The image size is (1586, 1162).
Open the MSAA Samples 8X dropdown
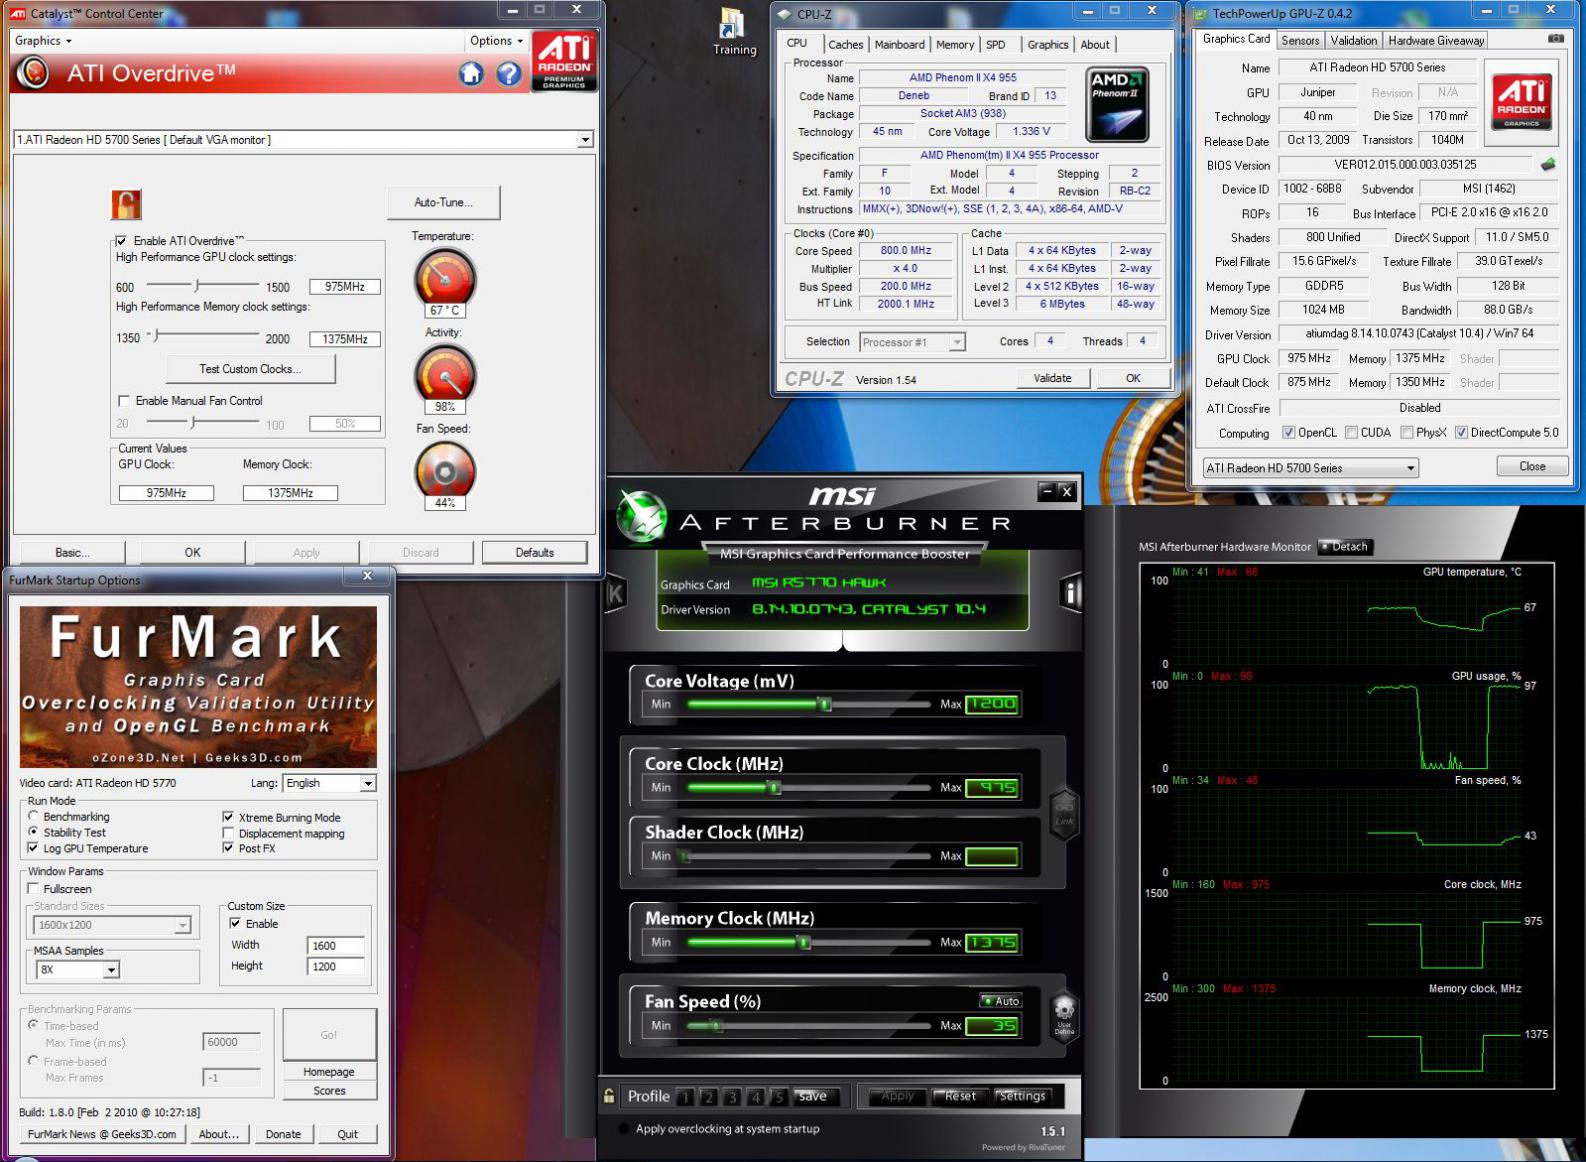(111, 970)
